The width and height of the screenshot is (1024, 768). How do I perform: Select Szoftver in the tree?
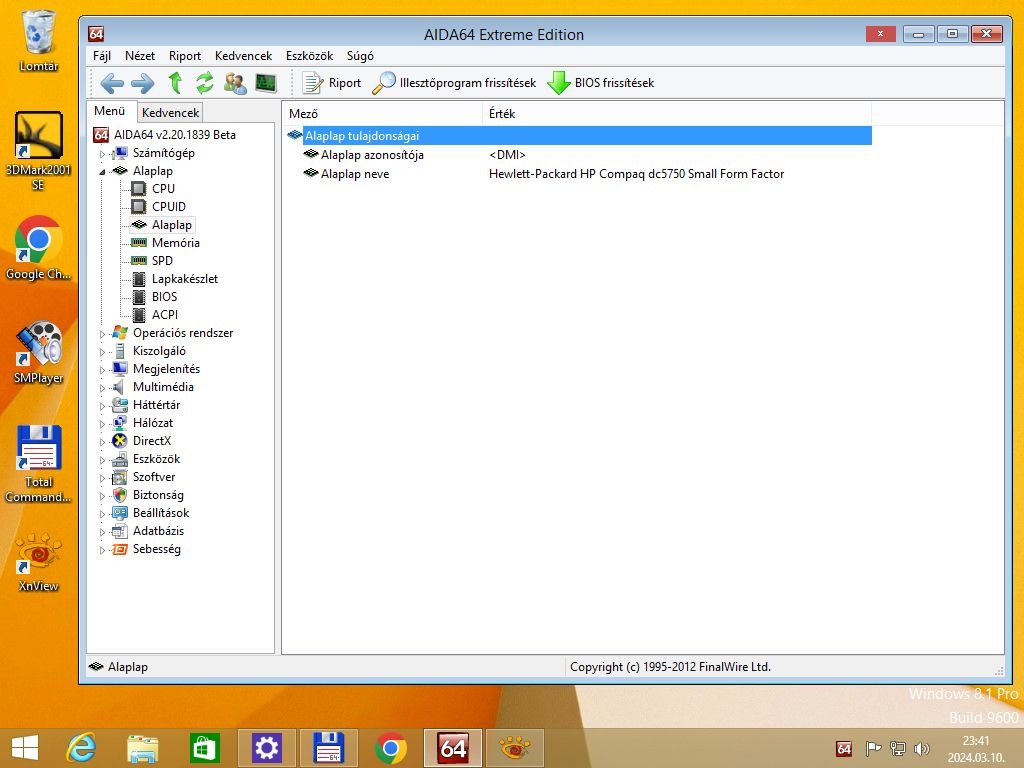(154, 477)
